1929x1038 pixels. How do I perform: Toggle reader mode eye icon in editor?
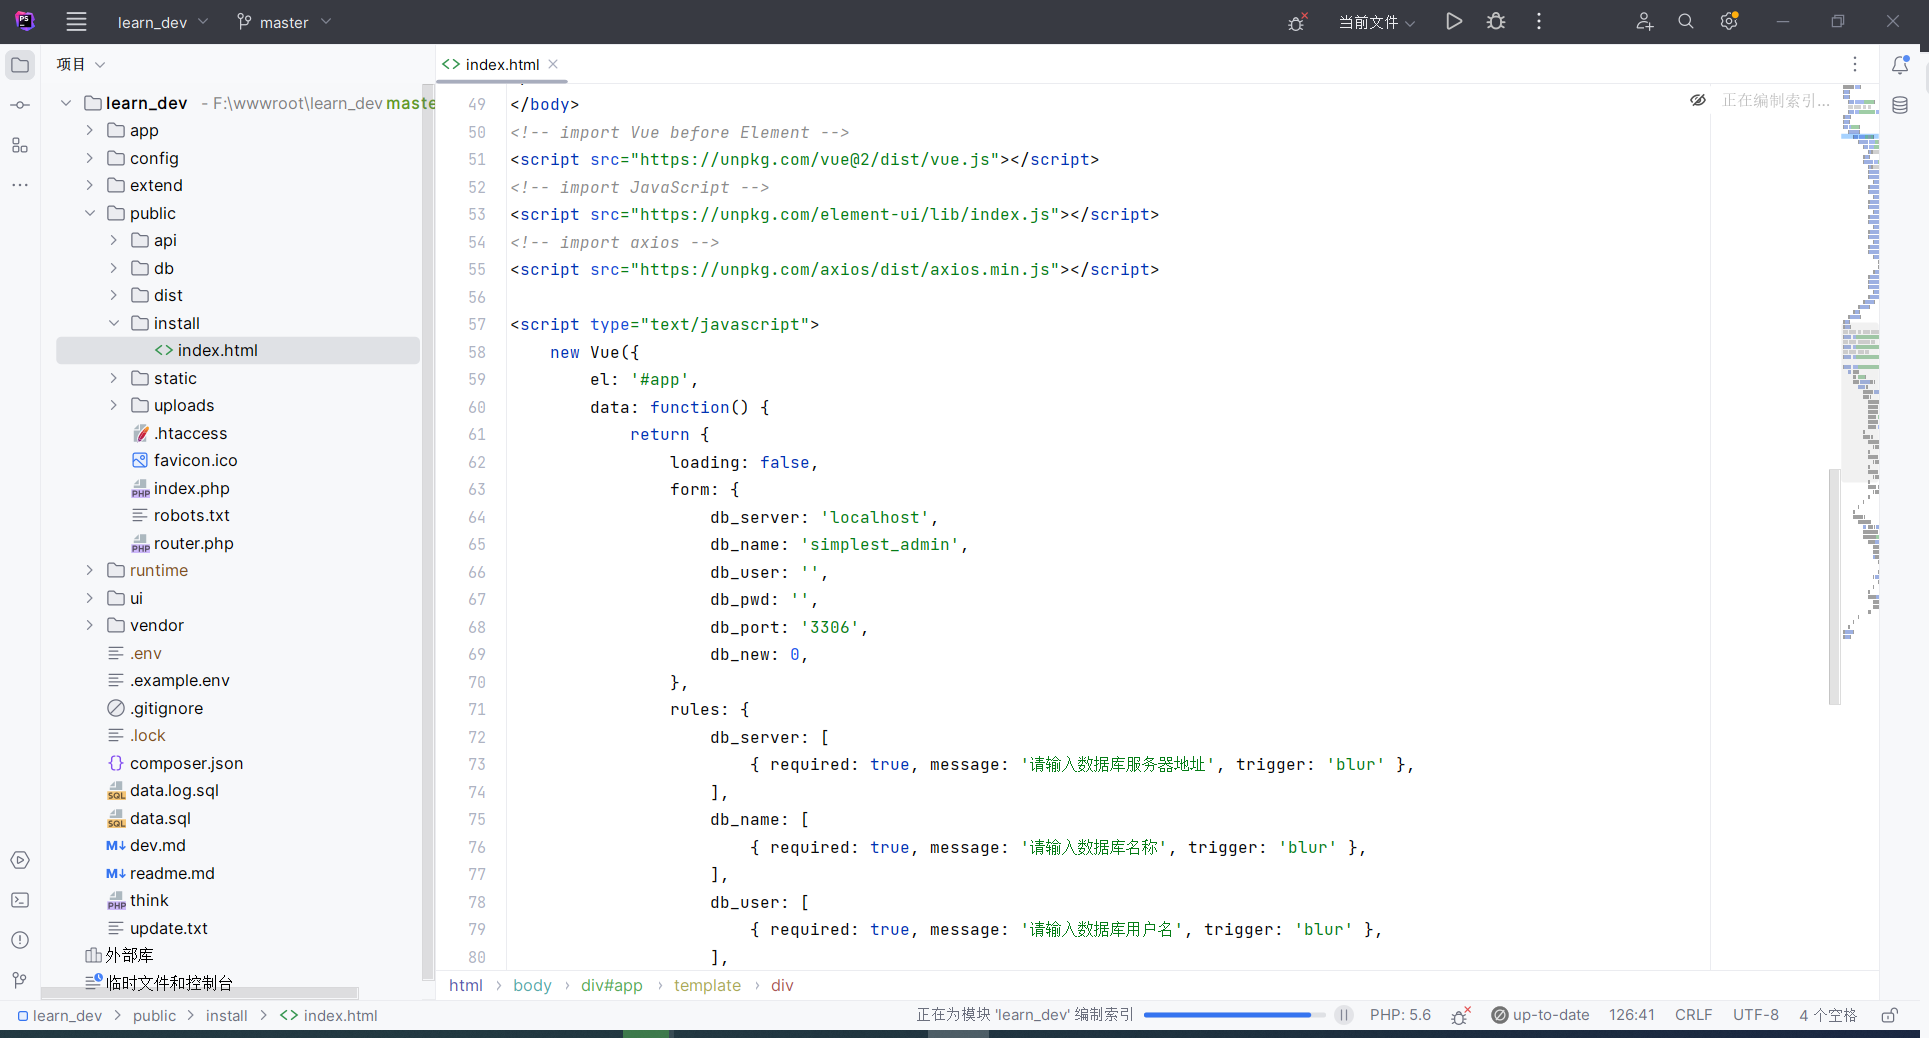(x=1698, y=100)
